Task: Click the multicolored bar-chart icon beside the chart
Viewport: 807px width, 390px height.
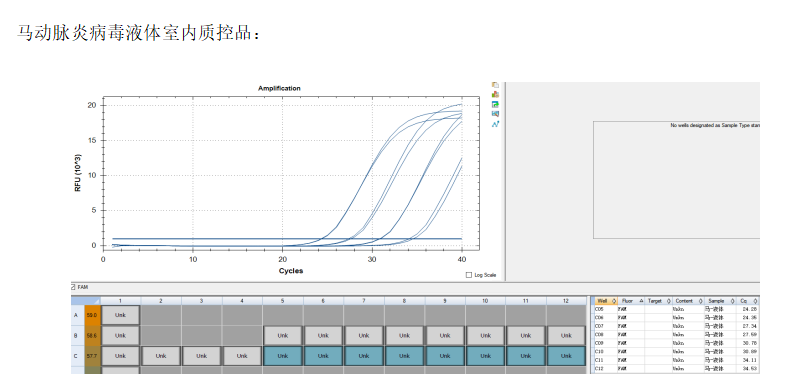Action: coord(495,94)
